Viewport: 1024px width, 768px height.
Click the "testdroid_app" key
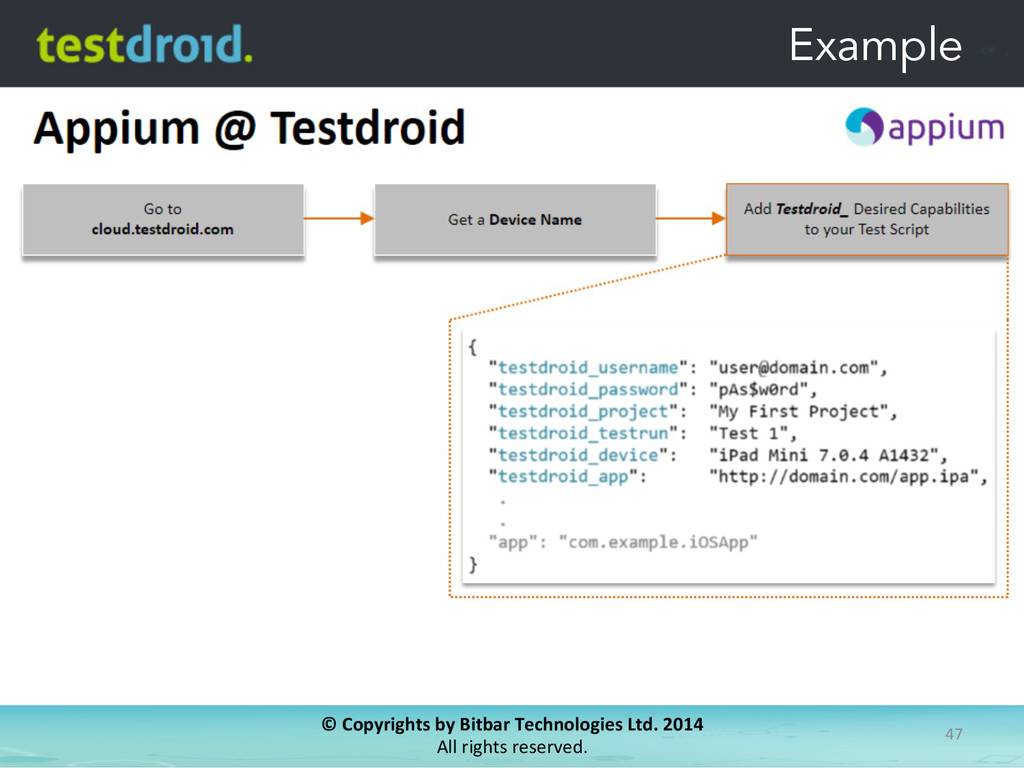563,477
